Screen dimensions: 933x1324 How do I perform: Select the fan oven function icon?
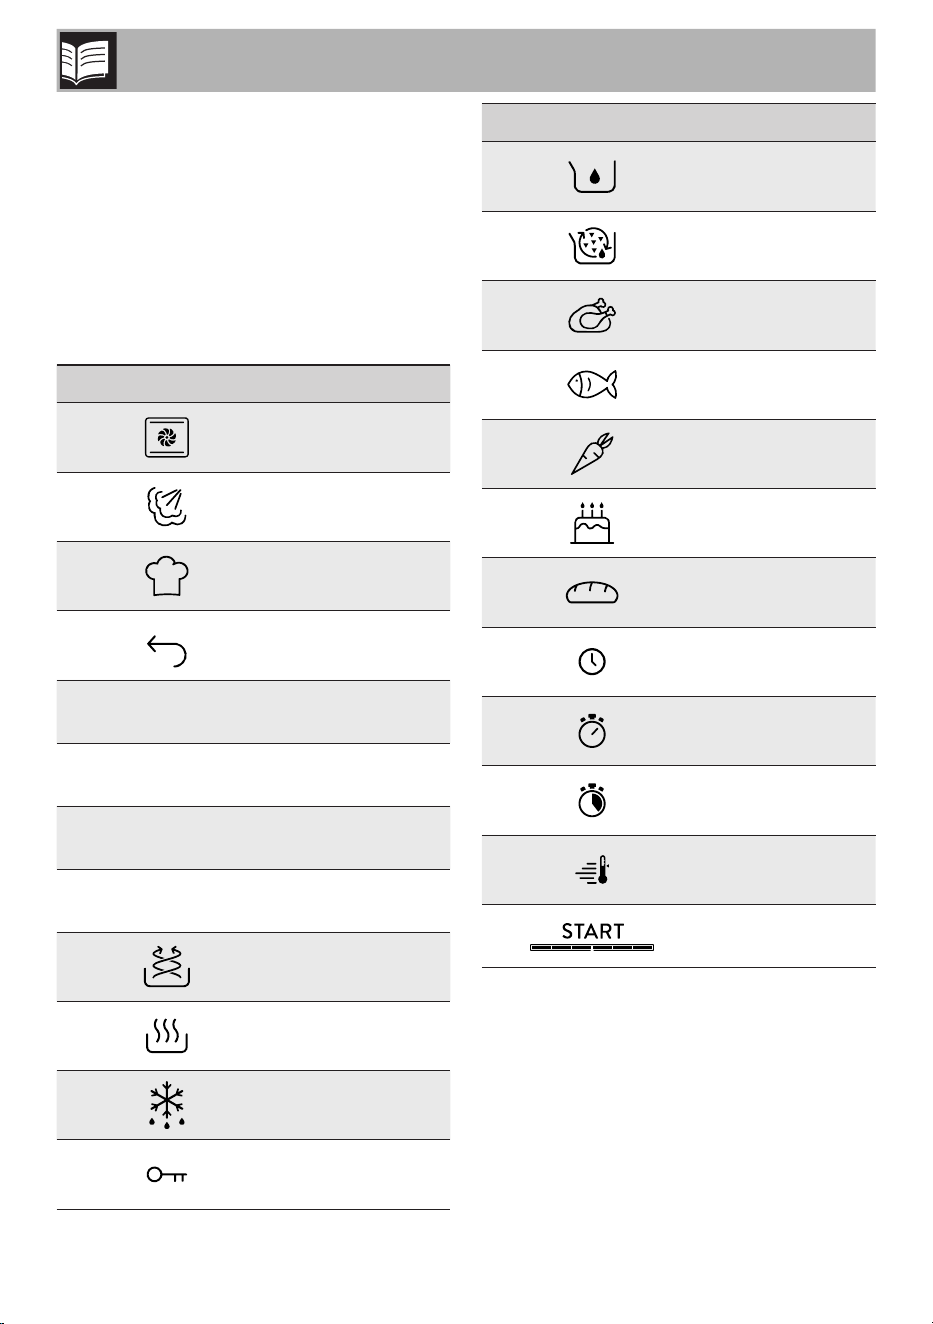click(x=167, y=438)
